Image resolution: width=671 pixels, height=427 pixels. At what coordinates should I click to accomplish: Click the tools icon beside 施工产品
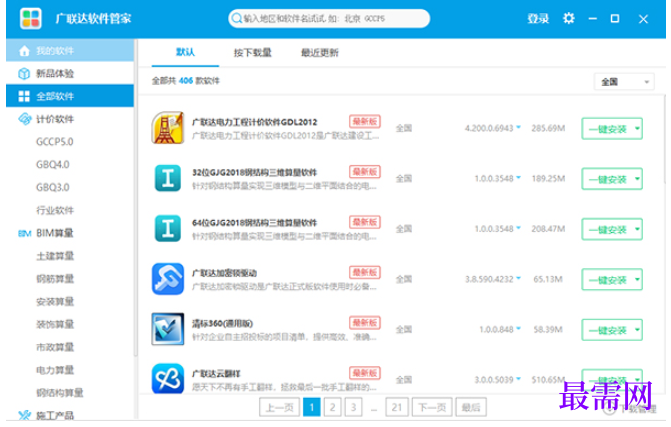point(25,415)
